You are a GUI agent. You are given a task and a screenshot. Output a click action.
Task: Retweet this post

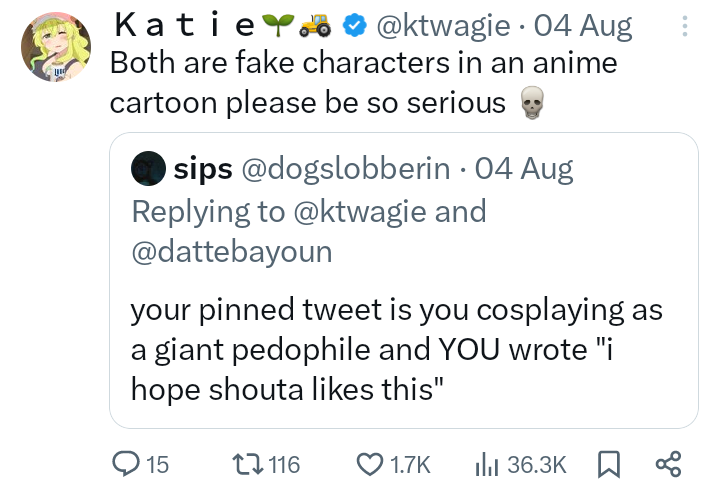tap(244, 463)
